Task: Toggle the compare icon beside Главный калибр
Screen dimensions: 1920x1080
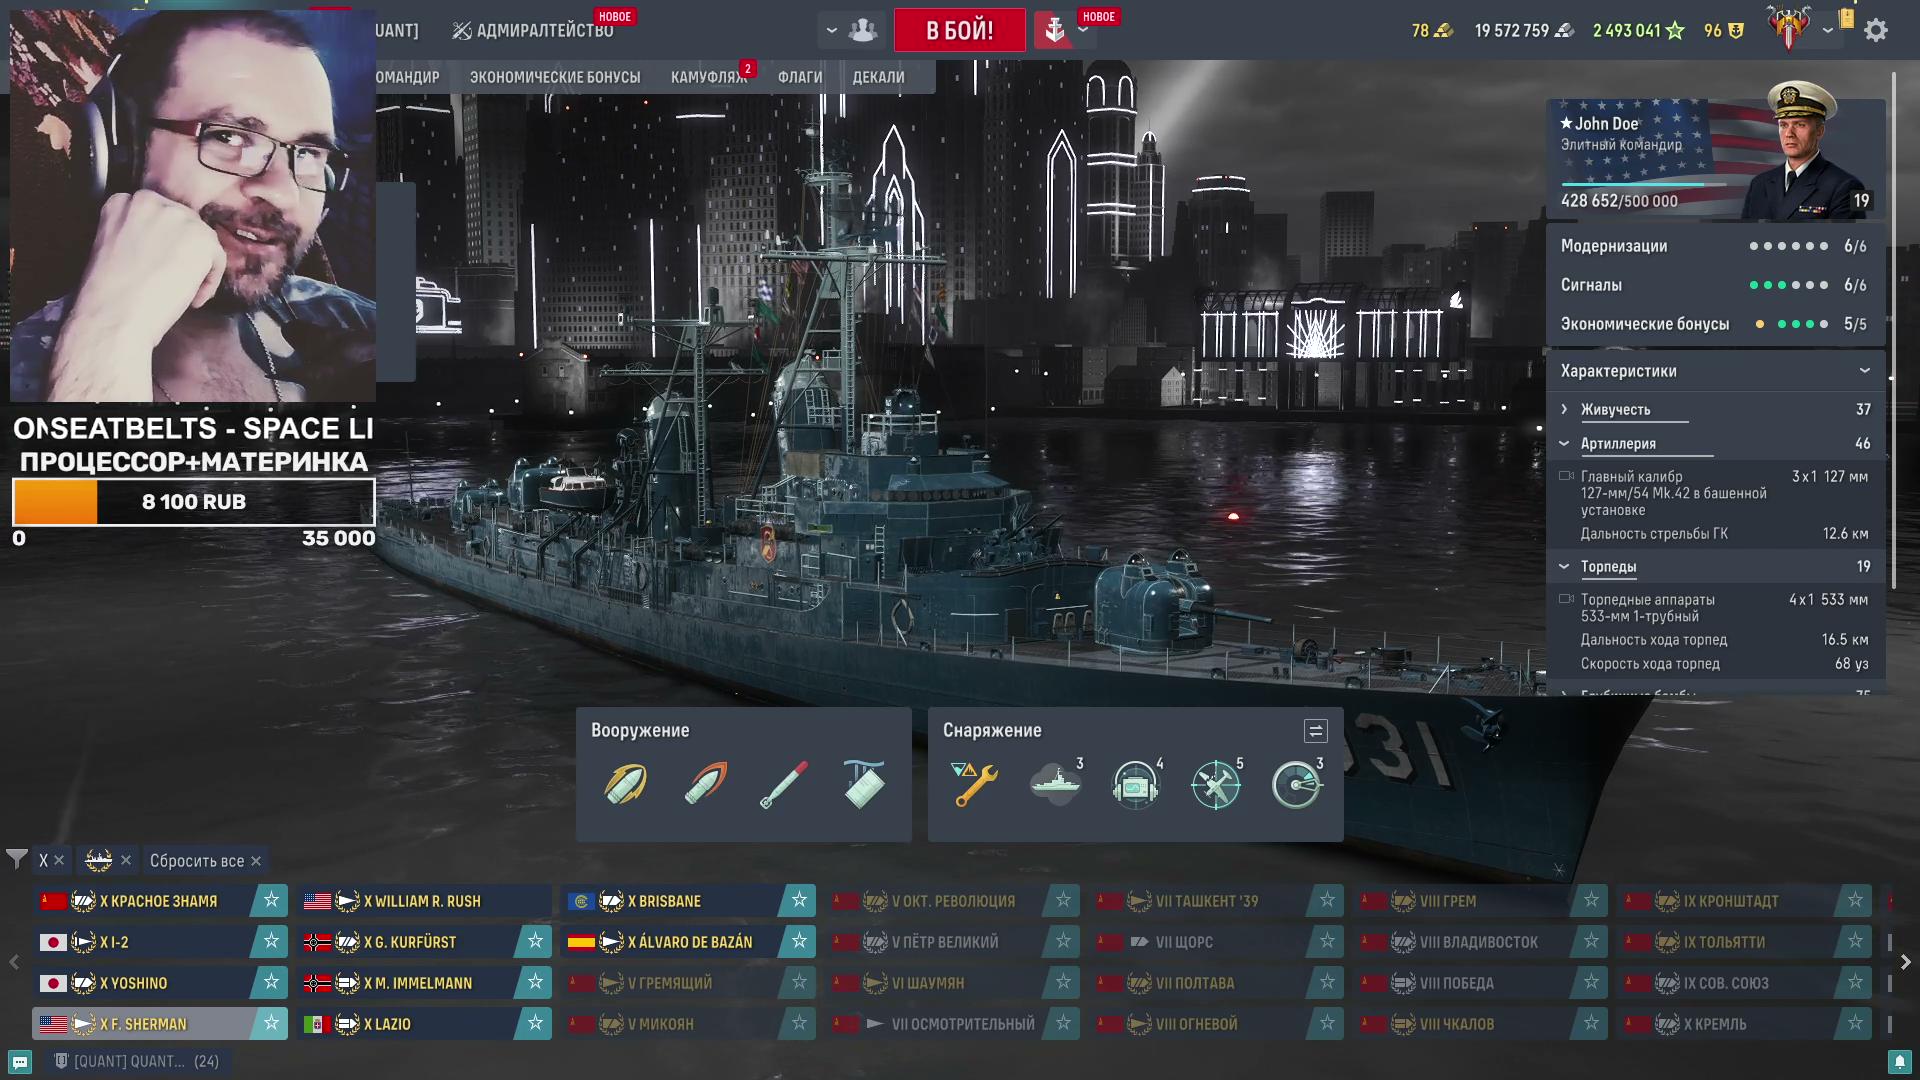Action: pos(1566,476)
